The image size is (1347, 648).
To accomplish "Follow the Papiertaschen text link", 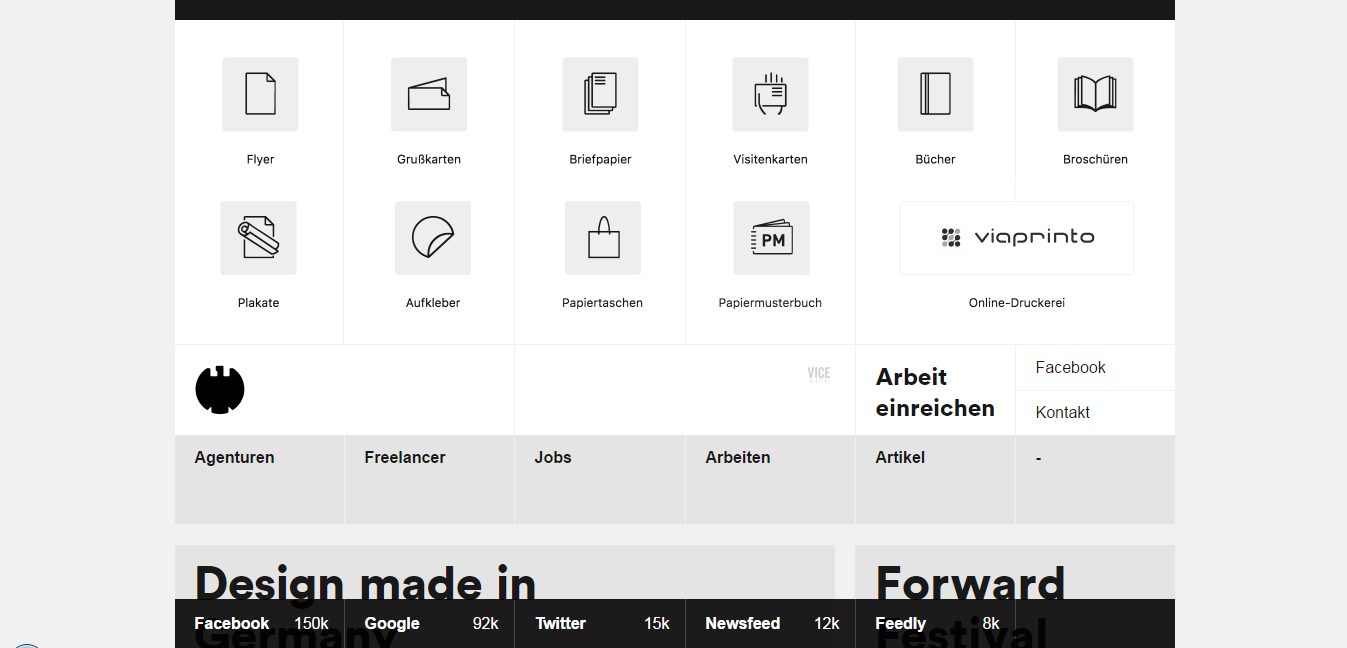I will (602, 303).
